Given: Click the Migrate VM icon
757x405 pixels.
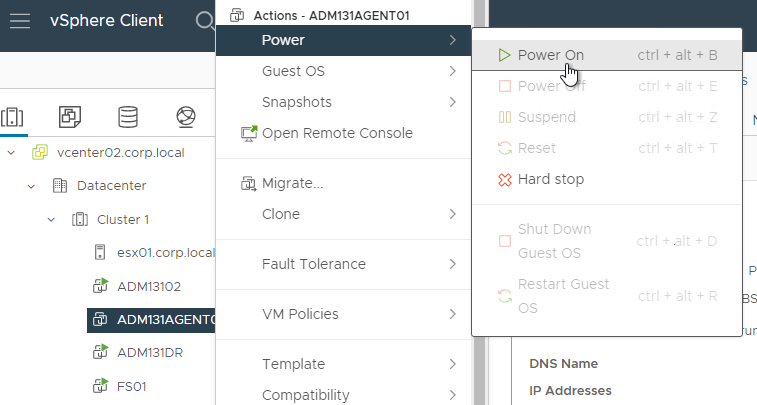Looking at the screenshot, I should click(249, 184).
